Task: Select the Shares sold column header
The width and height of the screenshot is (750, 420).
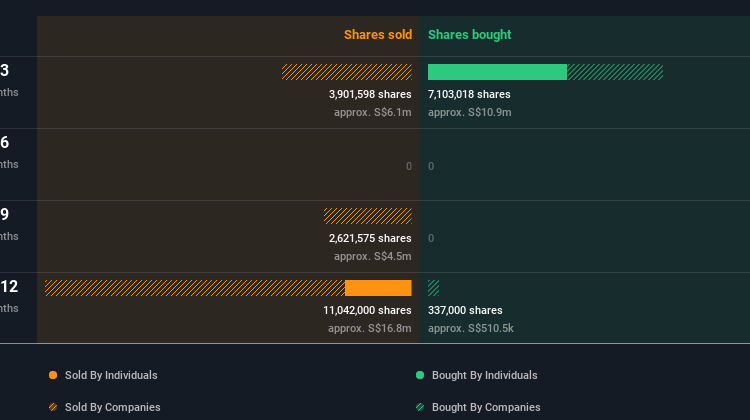Action: [x=378, y=35]
